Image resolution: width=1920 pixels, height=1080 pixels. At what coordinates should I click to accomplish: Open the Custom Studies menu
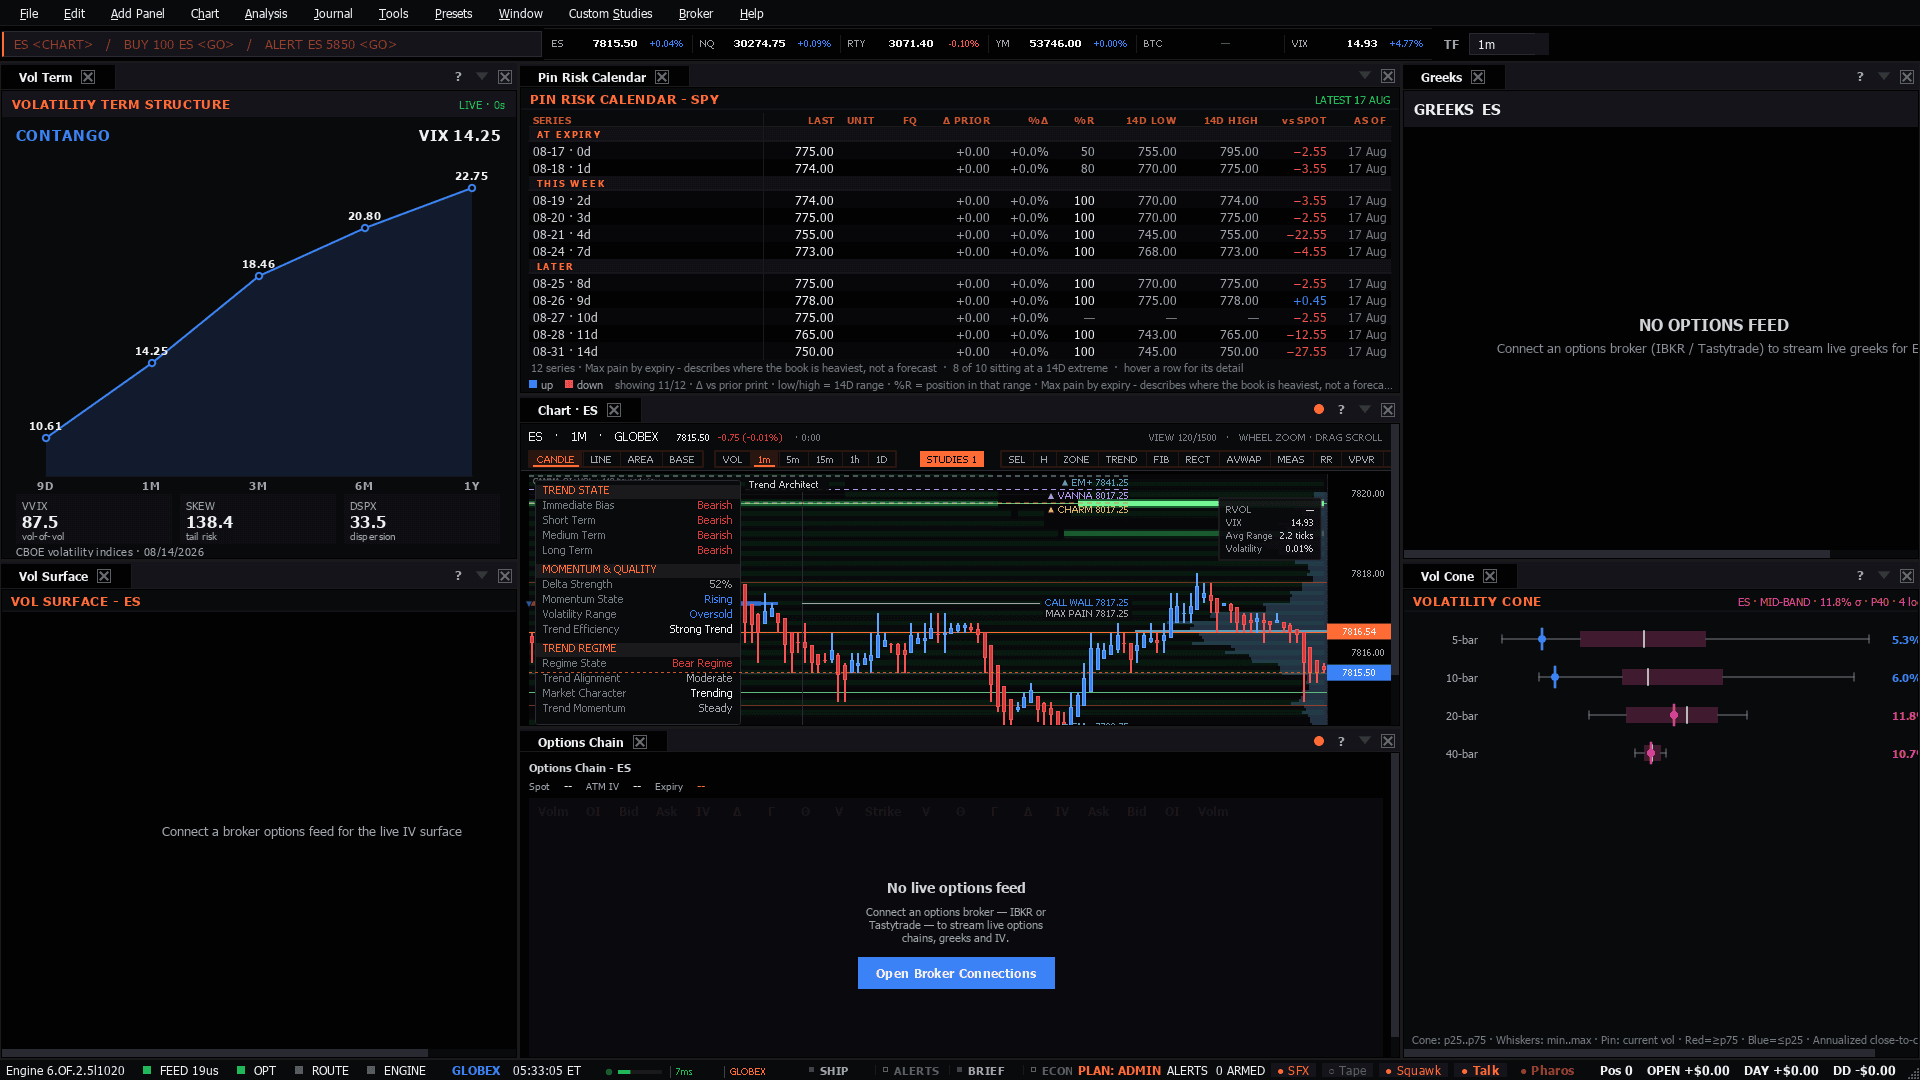(610, 13)
